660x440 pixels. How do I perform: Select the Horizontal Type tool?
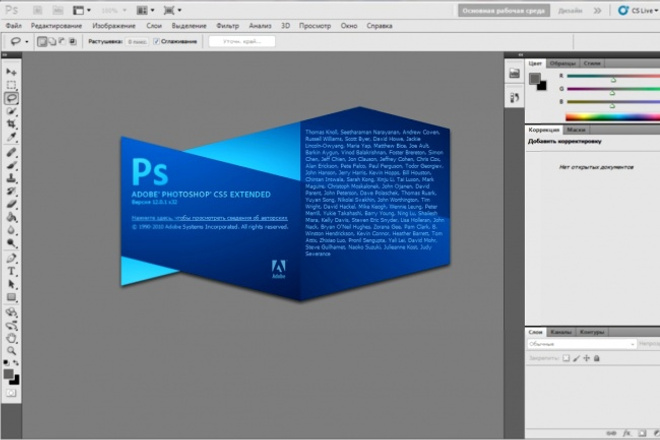point(11,271)
